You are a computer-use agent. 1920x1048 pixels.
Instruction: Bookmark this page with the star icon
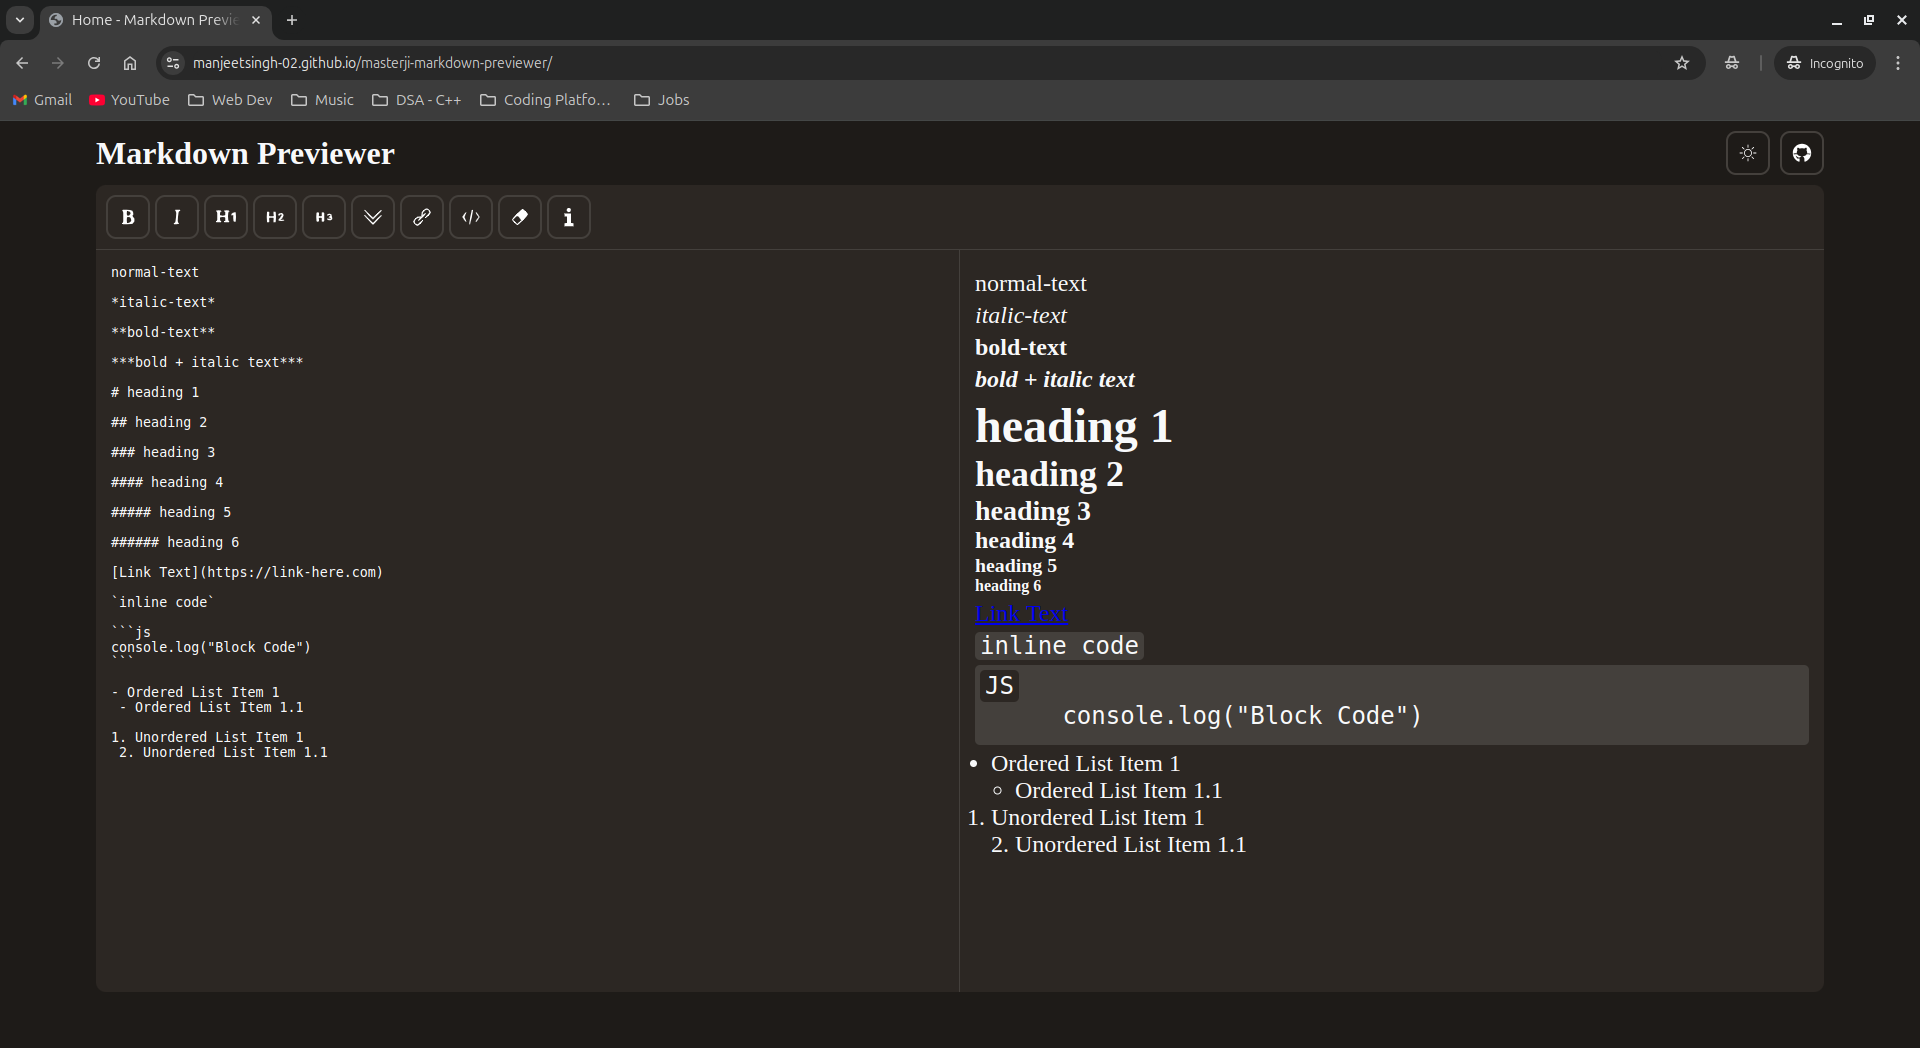(1682, 63)
